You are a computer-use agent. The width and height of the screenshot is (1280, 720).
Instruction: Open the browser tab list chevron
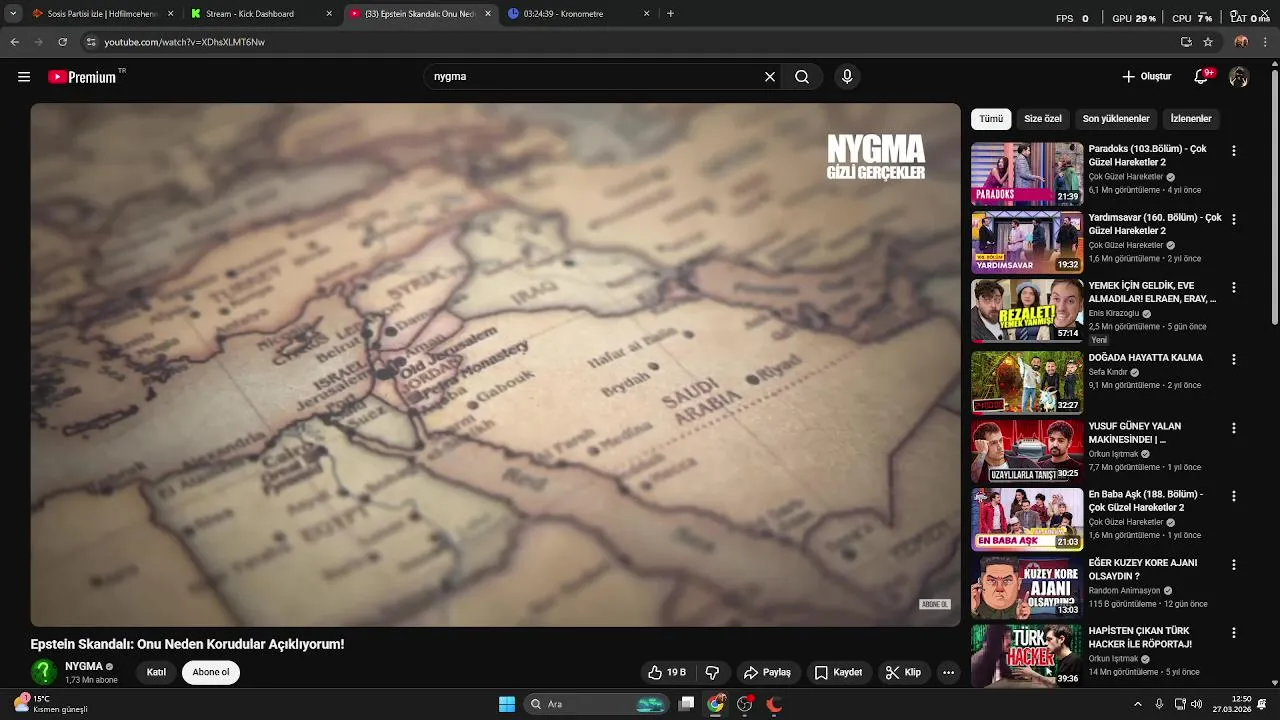(13, 14)
